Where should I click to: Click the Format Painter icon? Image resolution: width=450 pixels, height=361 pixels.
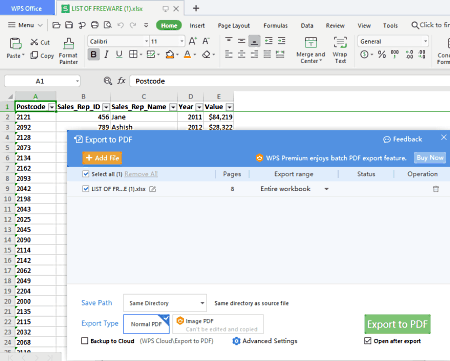69,44
